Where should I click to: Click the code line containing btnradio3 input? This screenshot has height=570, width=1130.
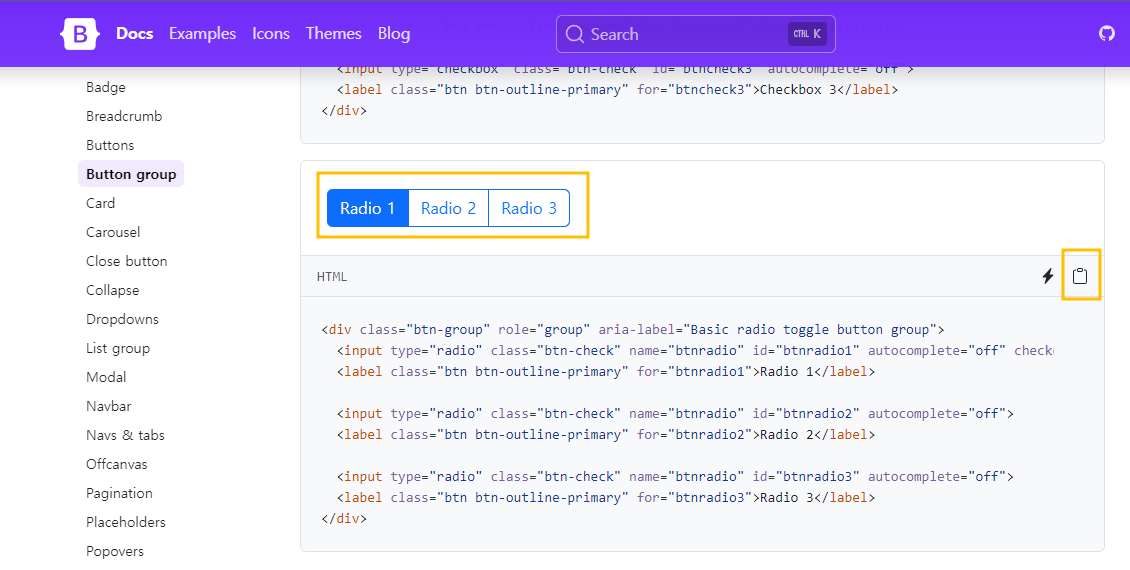[x=675, y=476]
